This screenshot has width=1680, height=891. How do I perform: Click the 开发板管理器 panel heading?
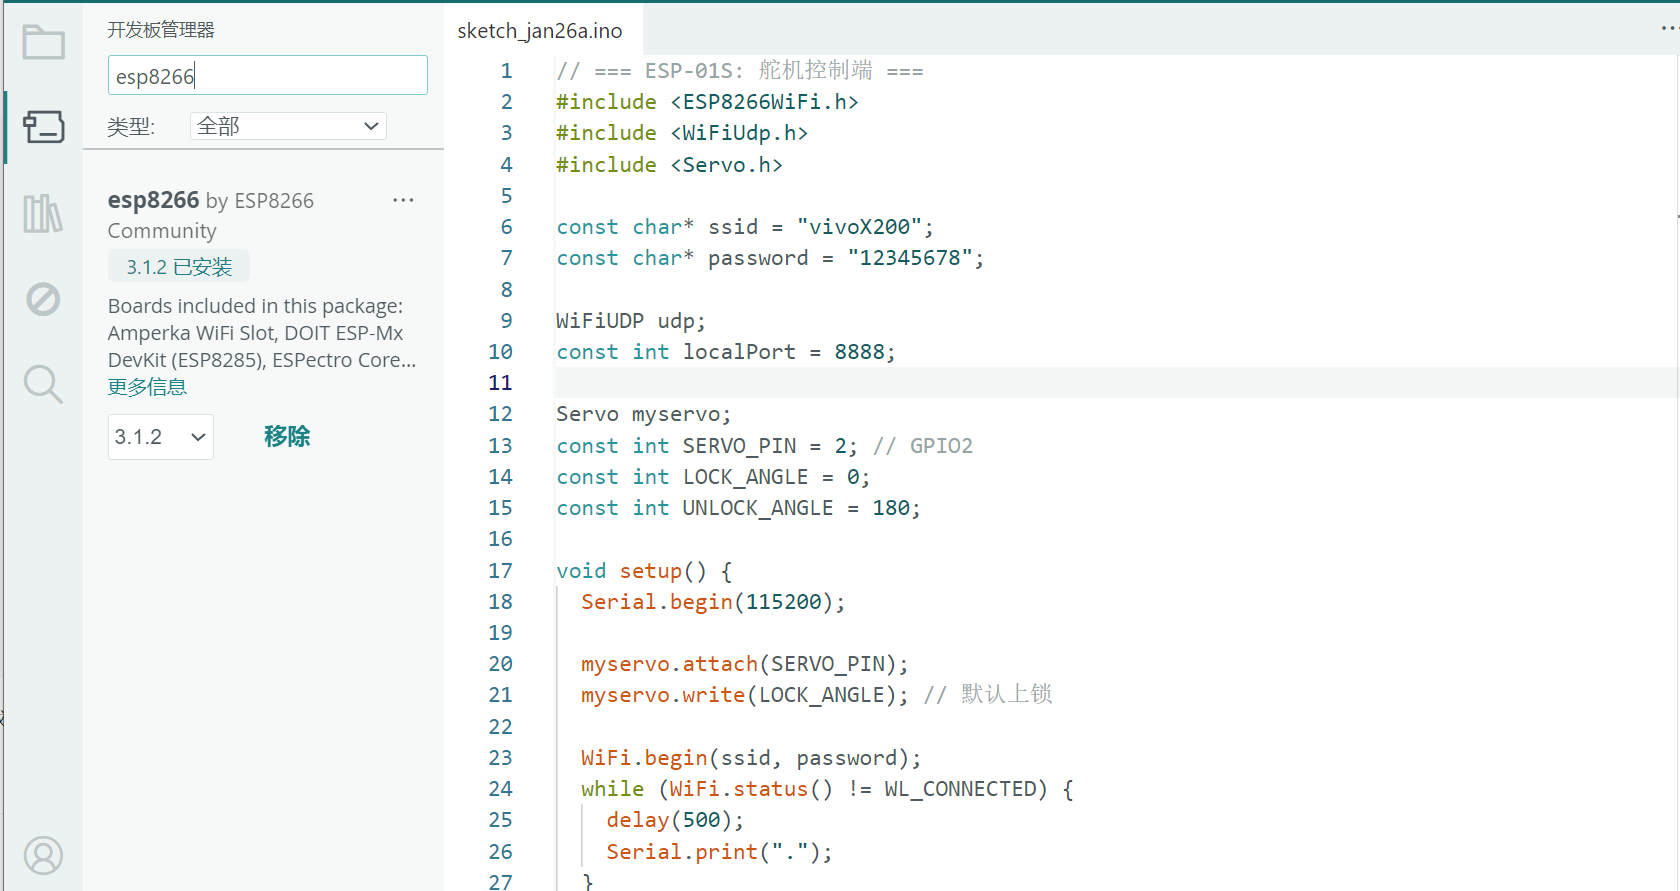tap(161, 30)
